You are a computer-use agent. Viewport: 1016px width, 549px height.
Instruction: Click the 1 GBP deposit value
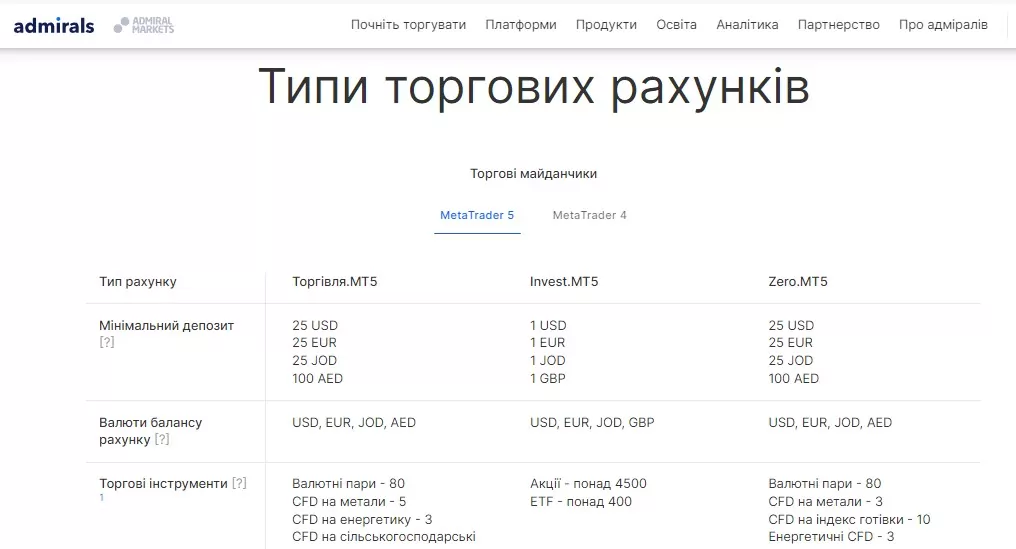[x=548, y=379]
